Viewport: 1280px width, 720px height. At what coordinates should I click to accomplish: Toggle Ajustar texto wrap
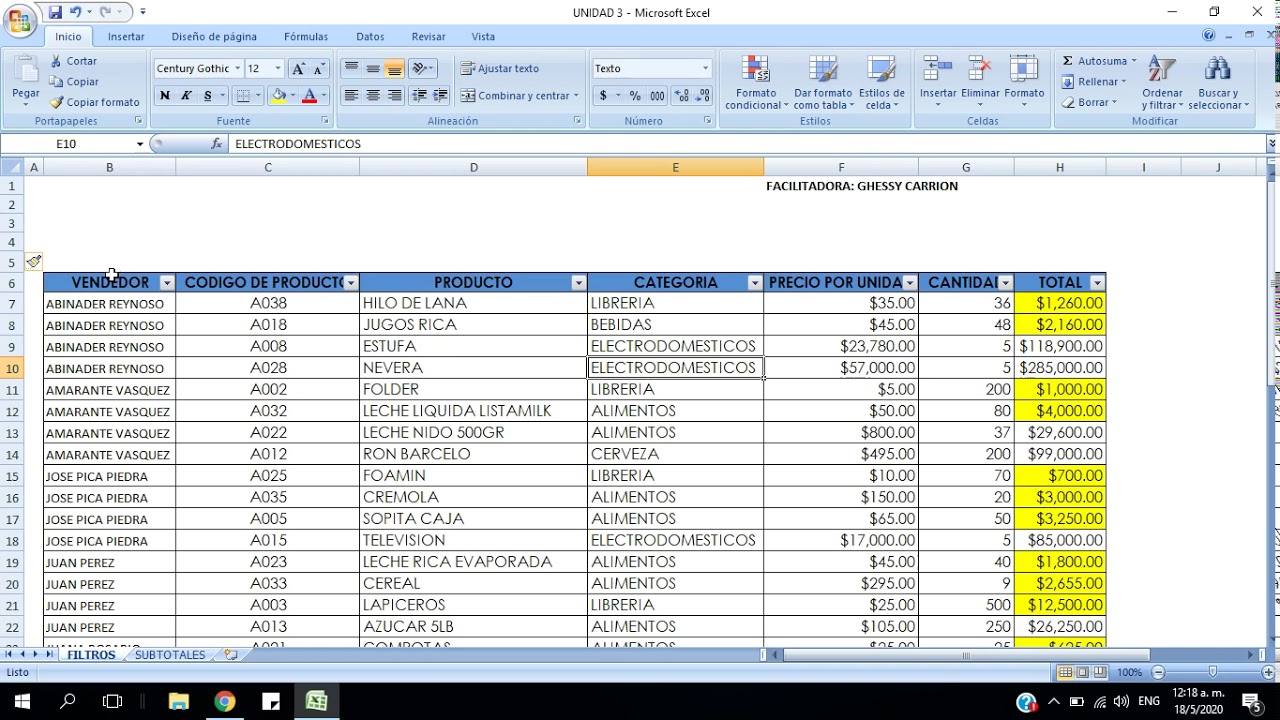pyautogui.click(x=500, y=68)
